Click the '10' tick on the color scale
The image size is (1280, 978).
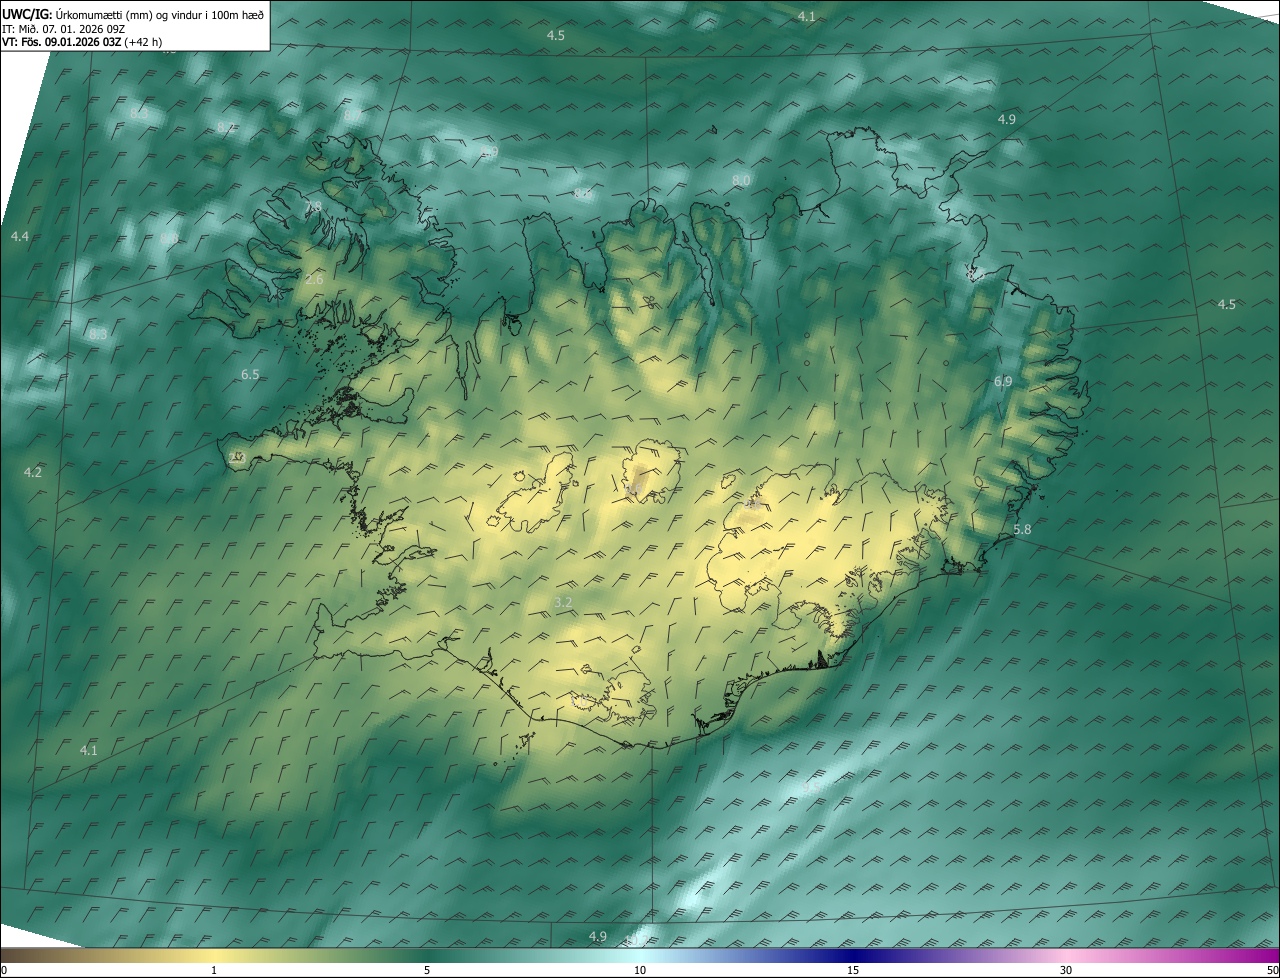pos(640,970)
